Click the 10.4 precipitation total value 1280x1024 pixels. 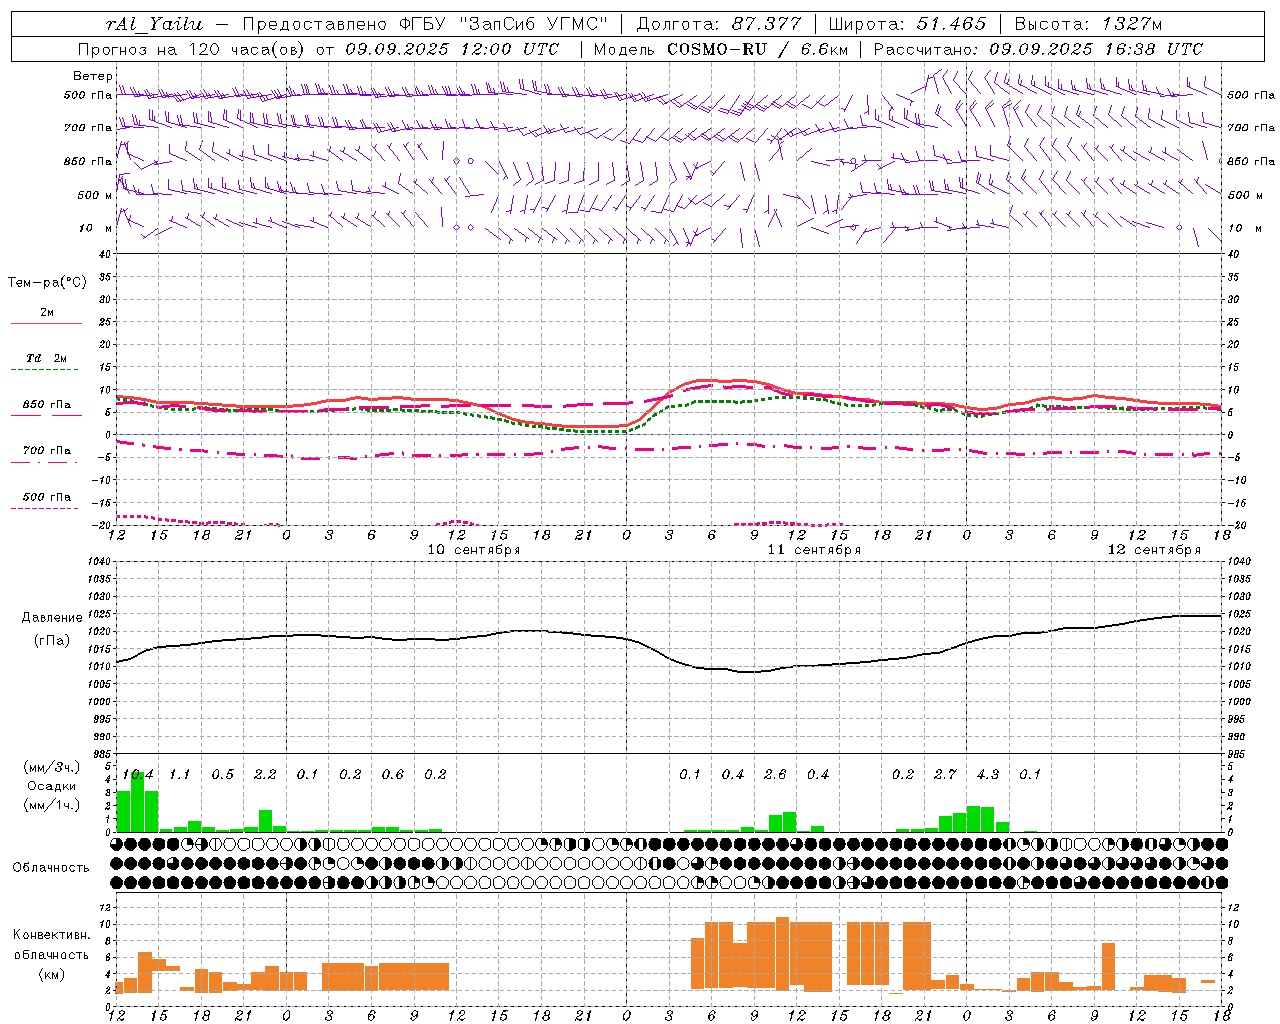coord(138,775)
